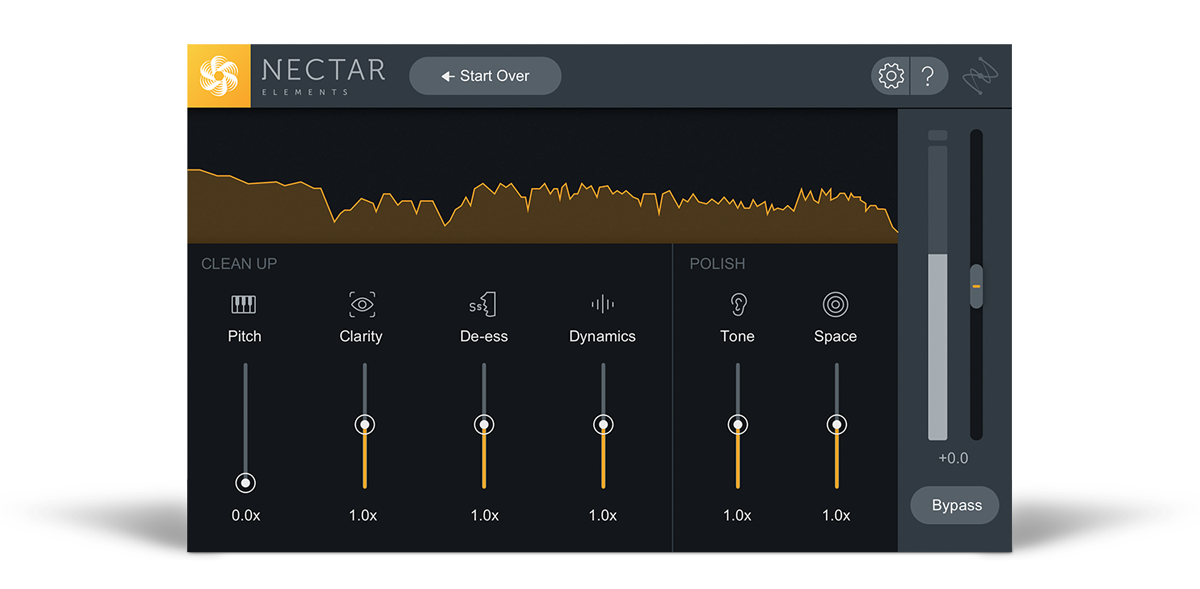Viewport: 1200px width, 589px height.
Task: Click the NECTAR Elements title text
Action: pyautogui.click(x=323, y=76)
